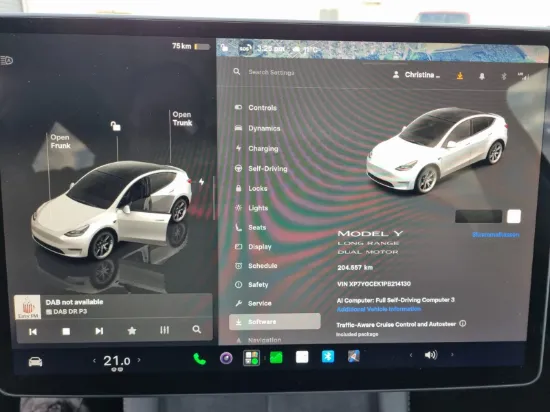Tap the 21.0 temperature display
Image resolution: width=550 pixels, height=412 pixels.
click(x=117, y=361)
